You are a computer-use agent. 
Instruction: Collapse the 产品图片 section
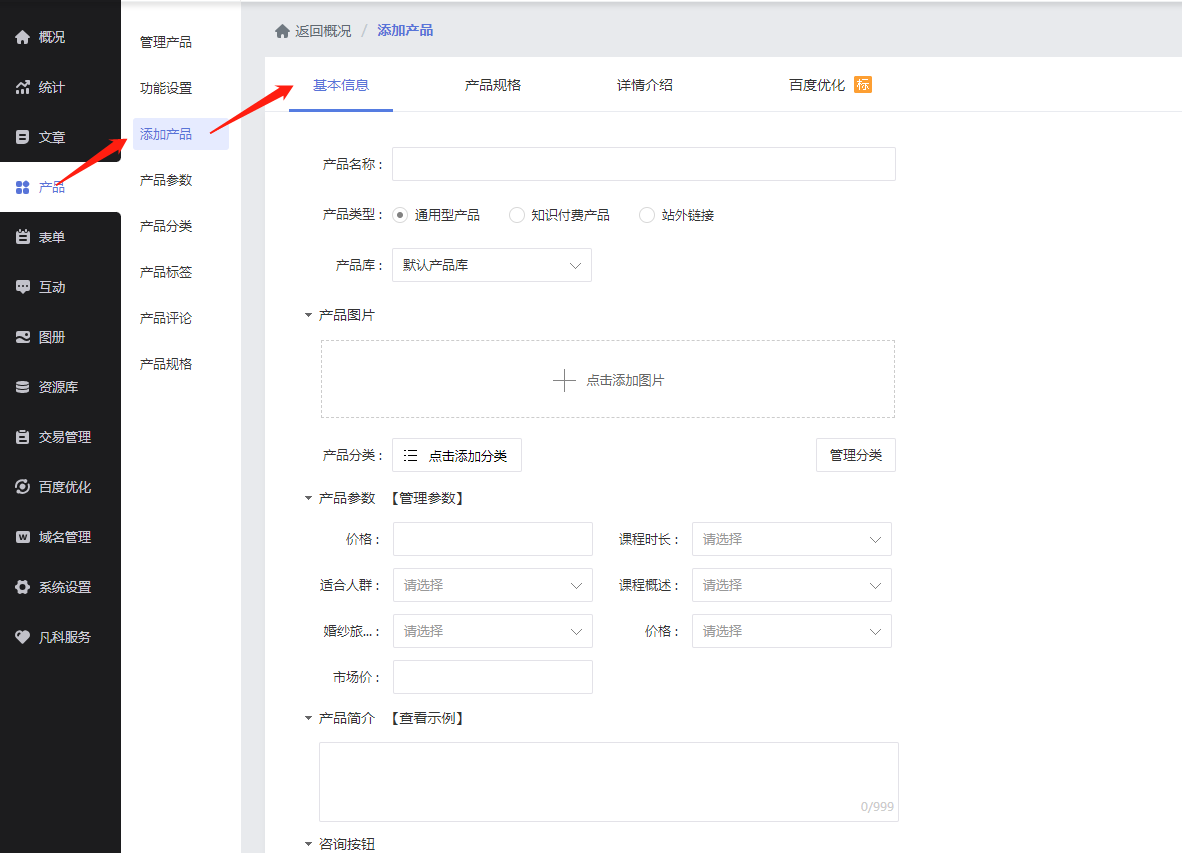(309, 315)
